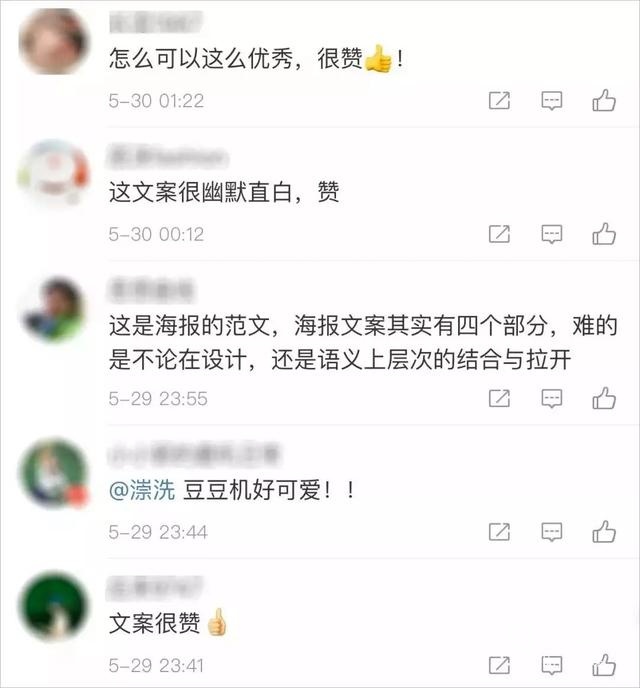The width and height of the screenshot is (640, 688).
Task: Reply to the 5-30 01:22 comment
Action: click(551, 100)
